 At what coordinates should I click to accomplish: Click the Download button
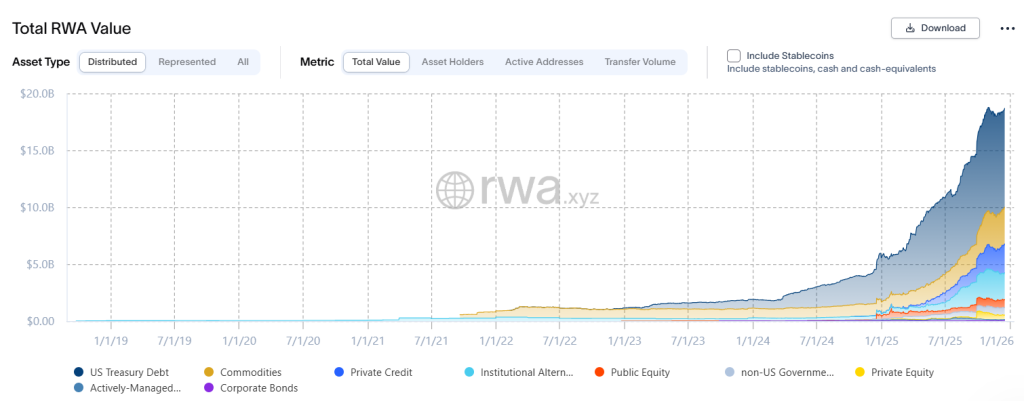click(x=935, y=28)
